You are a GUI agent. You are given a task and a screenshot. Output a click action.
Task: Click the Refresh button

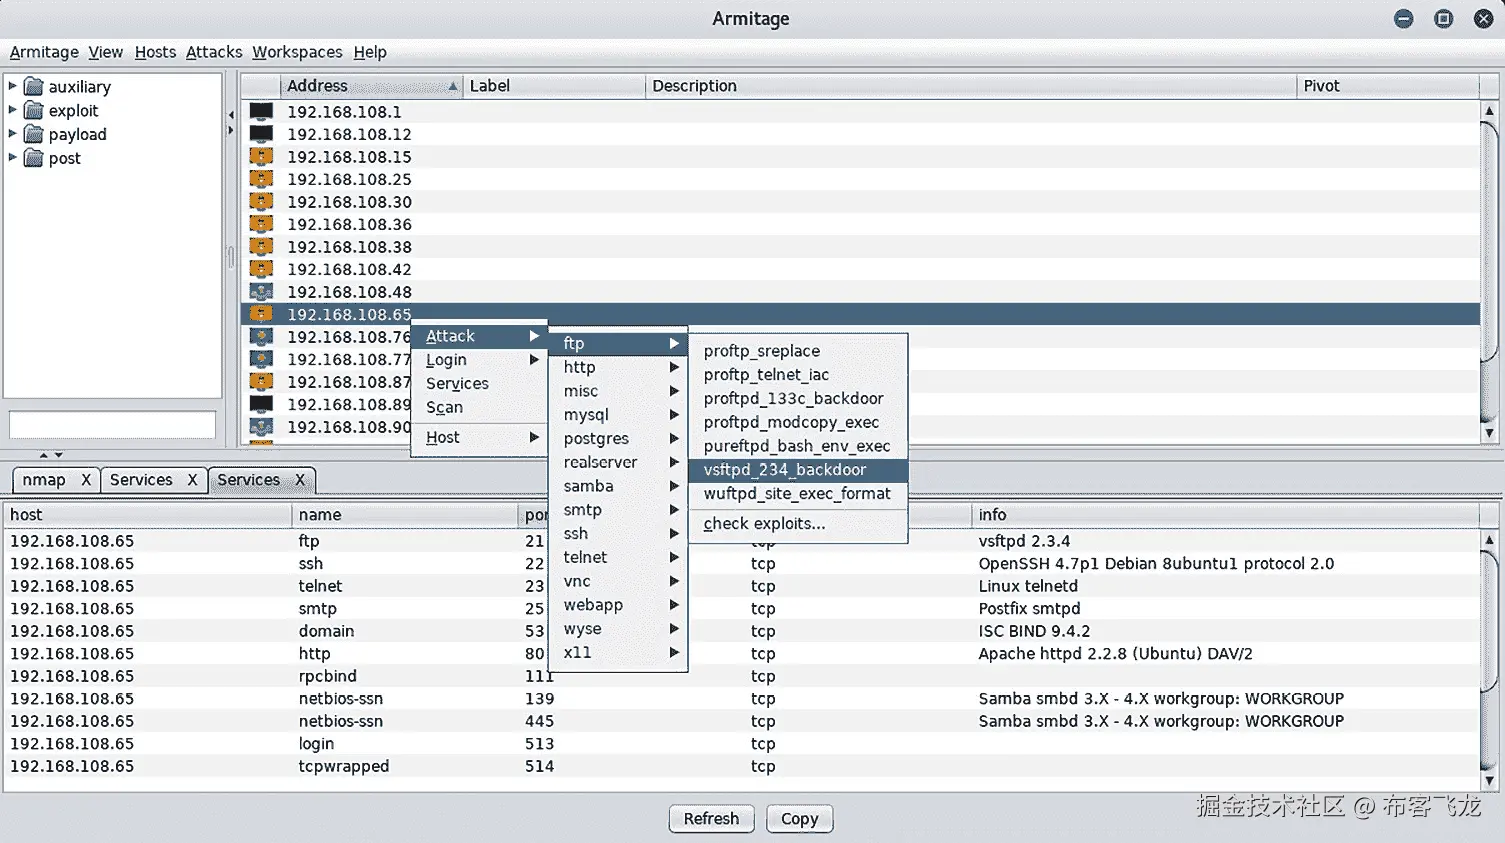point(711,818)
